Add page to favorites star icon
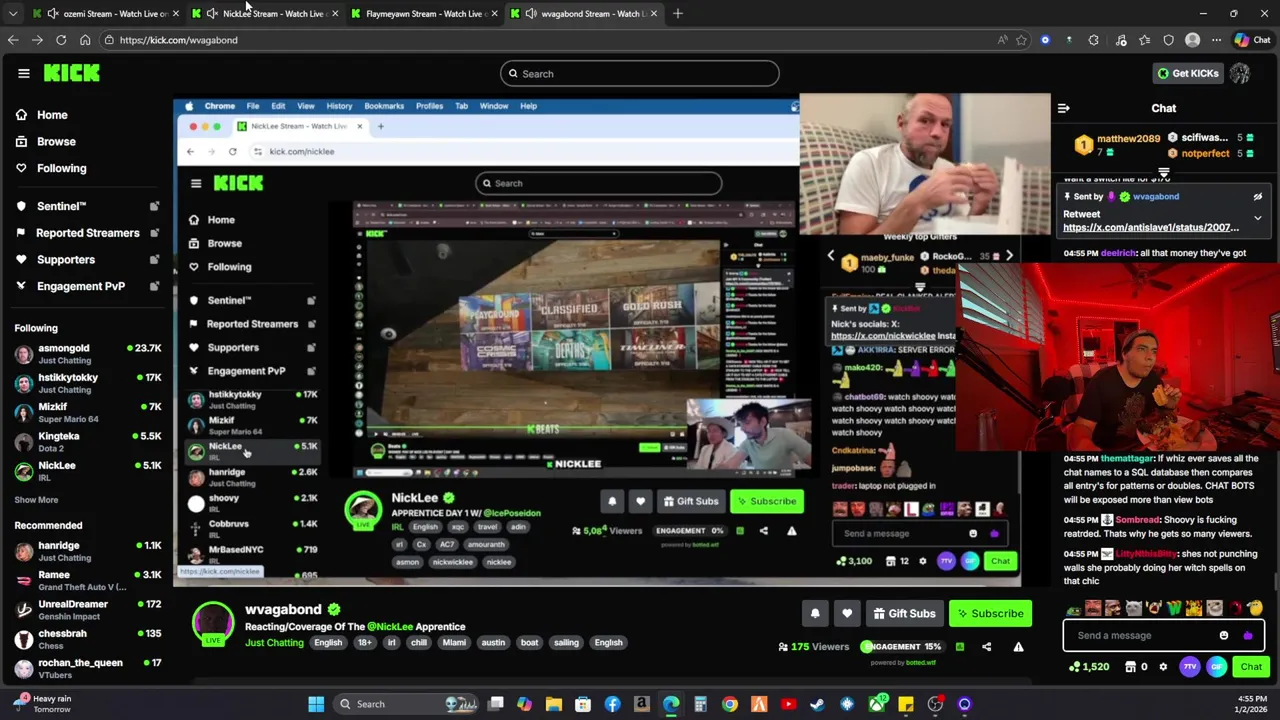Image resolution: width=1280 pixels, height=720 pixels. [x=1021, y=40]
